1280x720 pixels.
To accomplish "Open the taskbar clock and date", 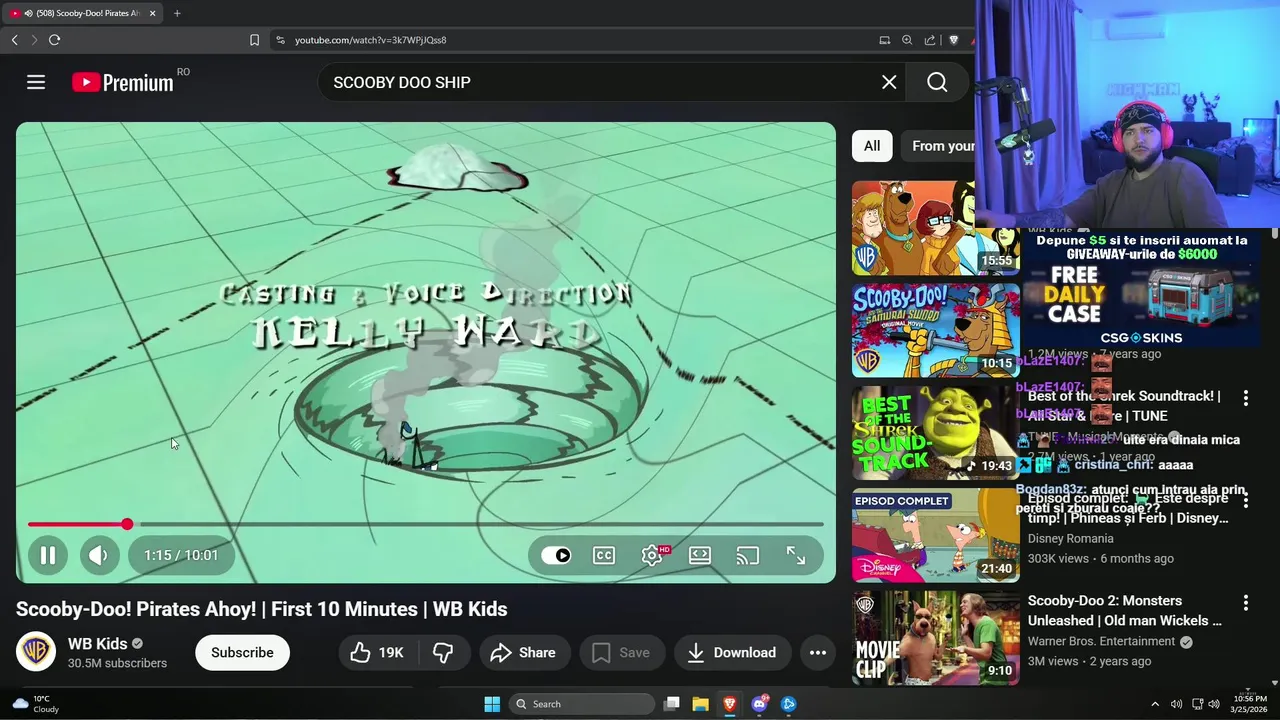I will (x=1250, y=704).
